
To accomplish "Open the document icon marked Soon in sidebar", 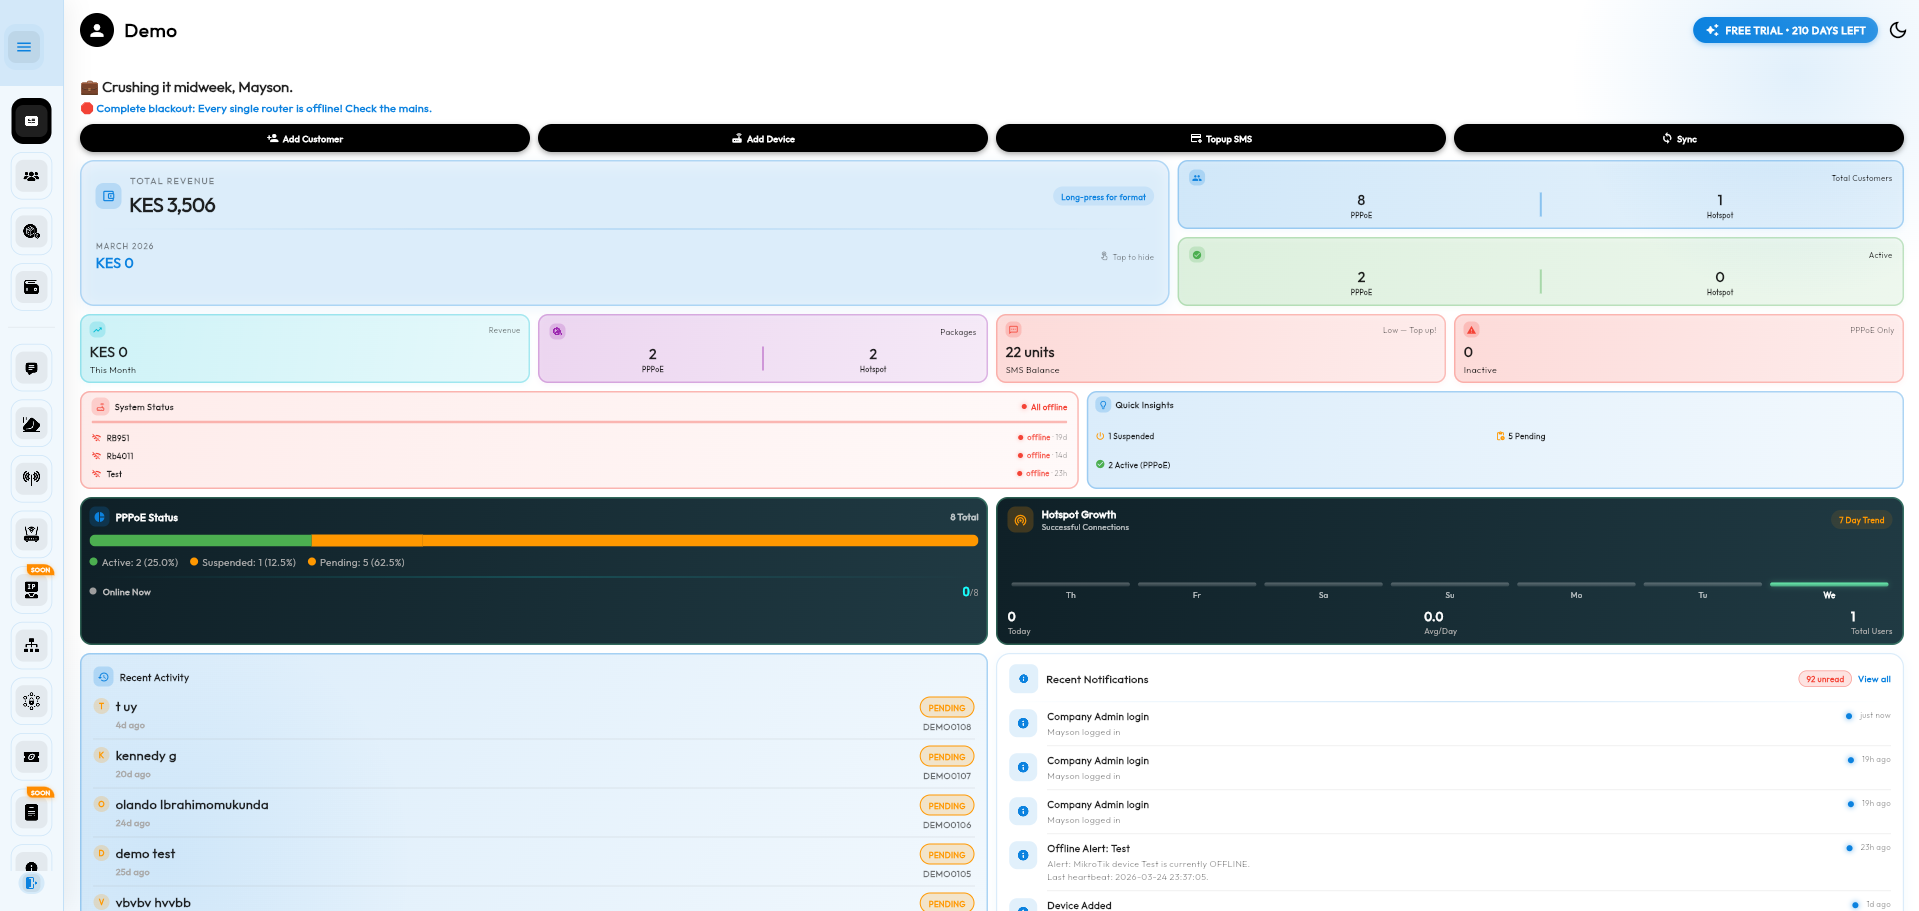I will click(x=31, y=812).
